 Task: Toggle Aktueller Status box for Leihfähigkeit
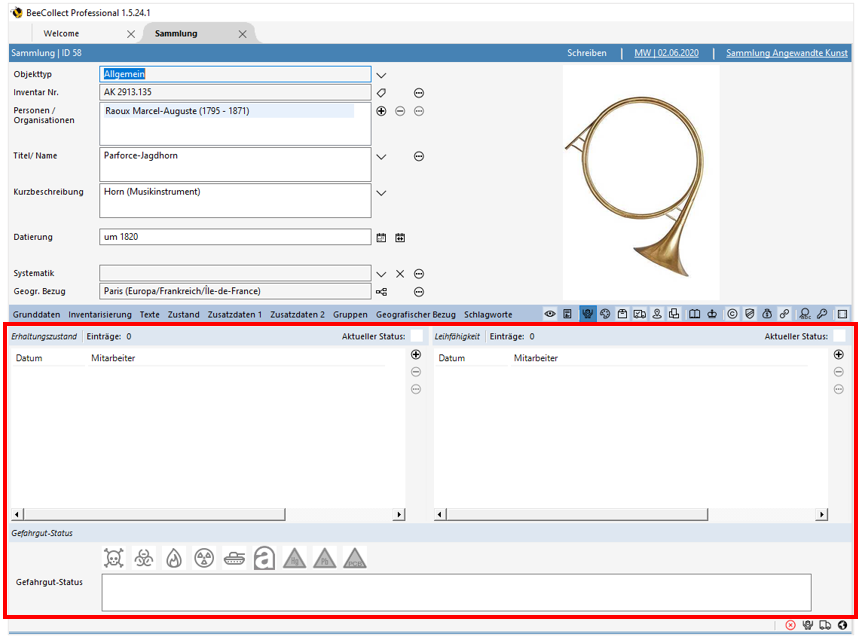840,337
